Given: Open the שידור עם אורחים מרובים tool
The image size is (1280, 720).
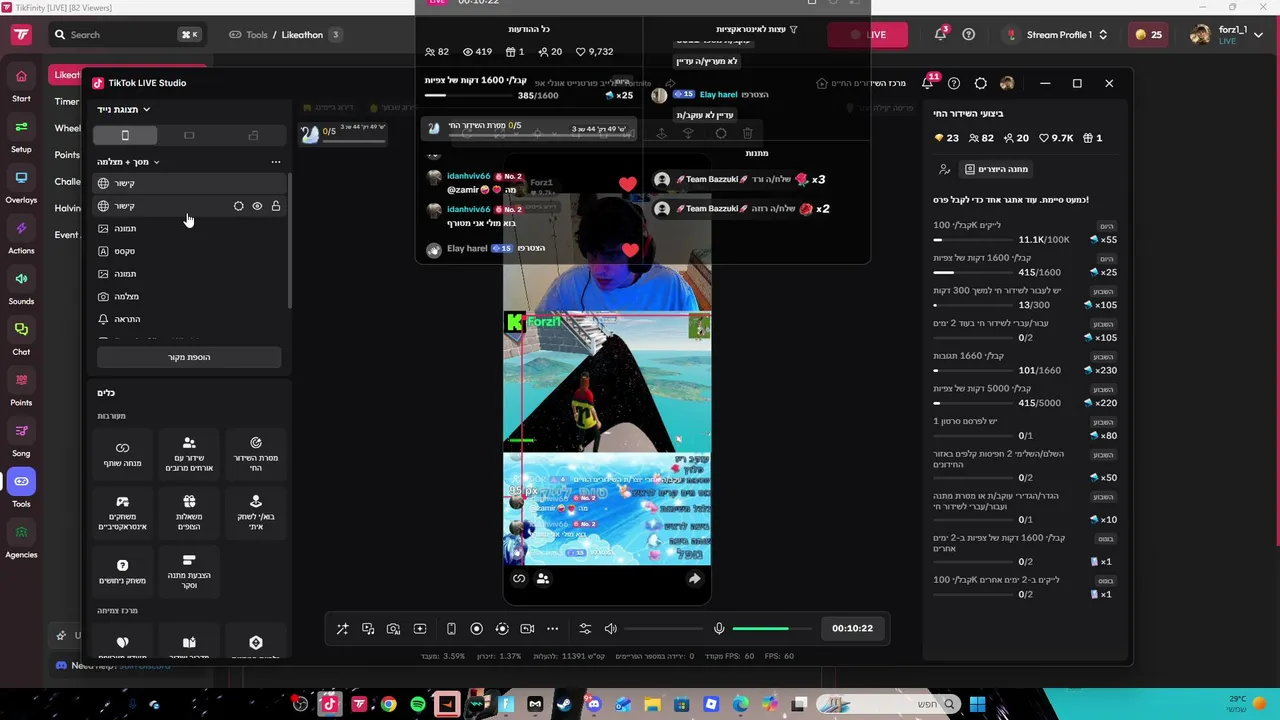Looking at the screenshot, I should [x=189, y=454].
